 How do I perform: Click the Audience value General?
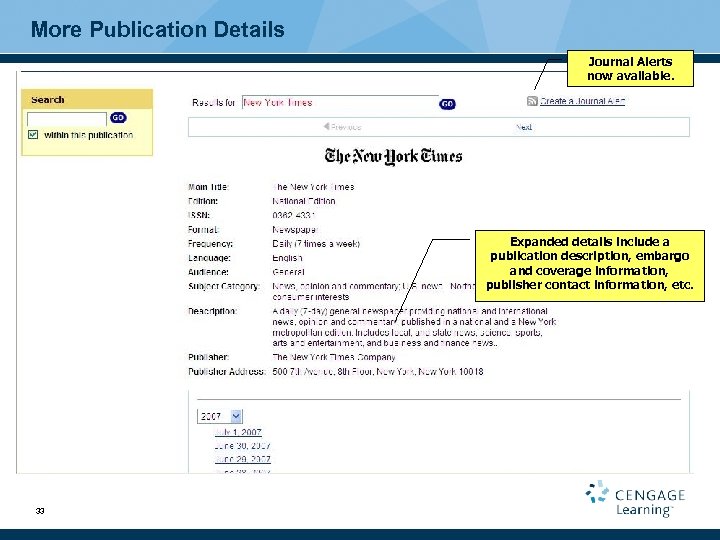(288, 272)
